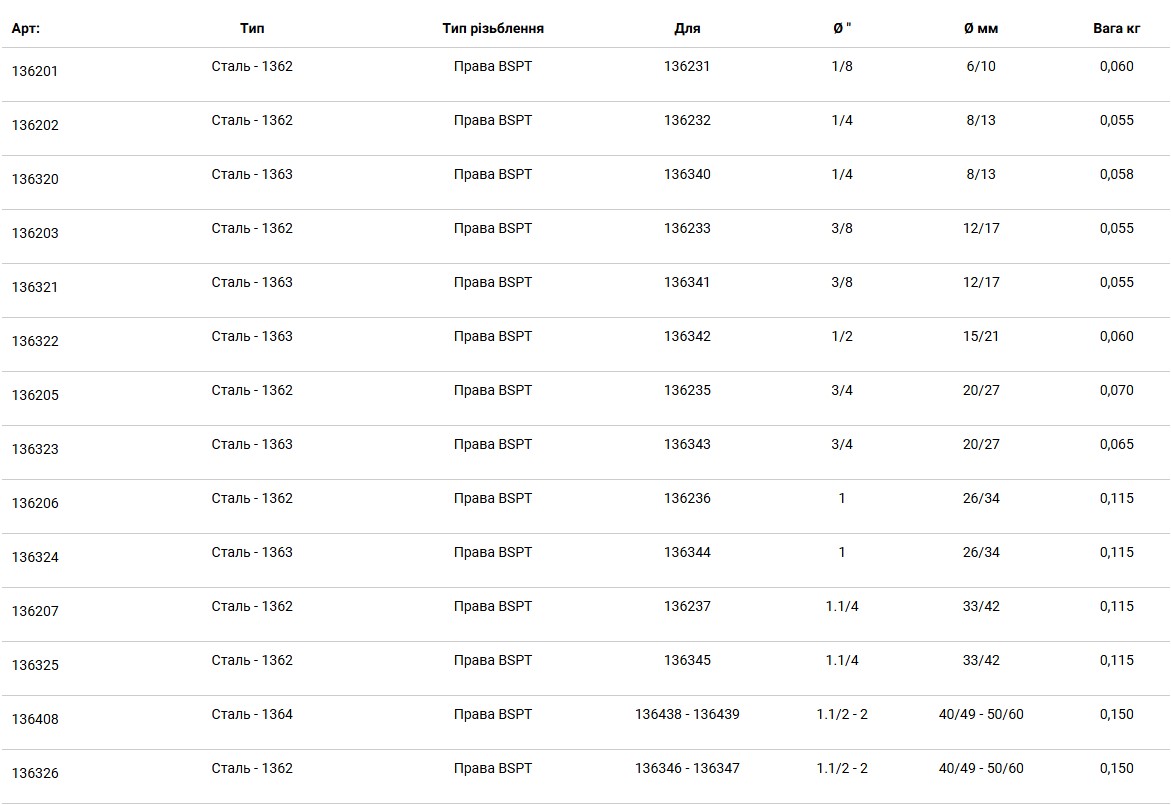
Task: Select article 136202 in the first column
Action: point(34,125)
